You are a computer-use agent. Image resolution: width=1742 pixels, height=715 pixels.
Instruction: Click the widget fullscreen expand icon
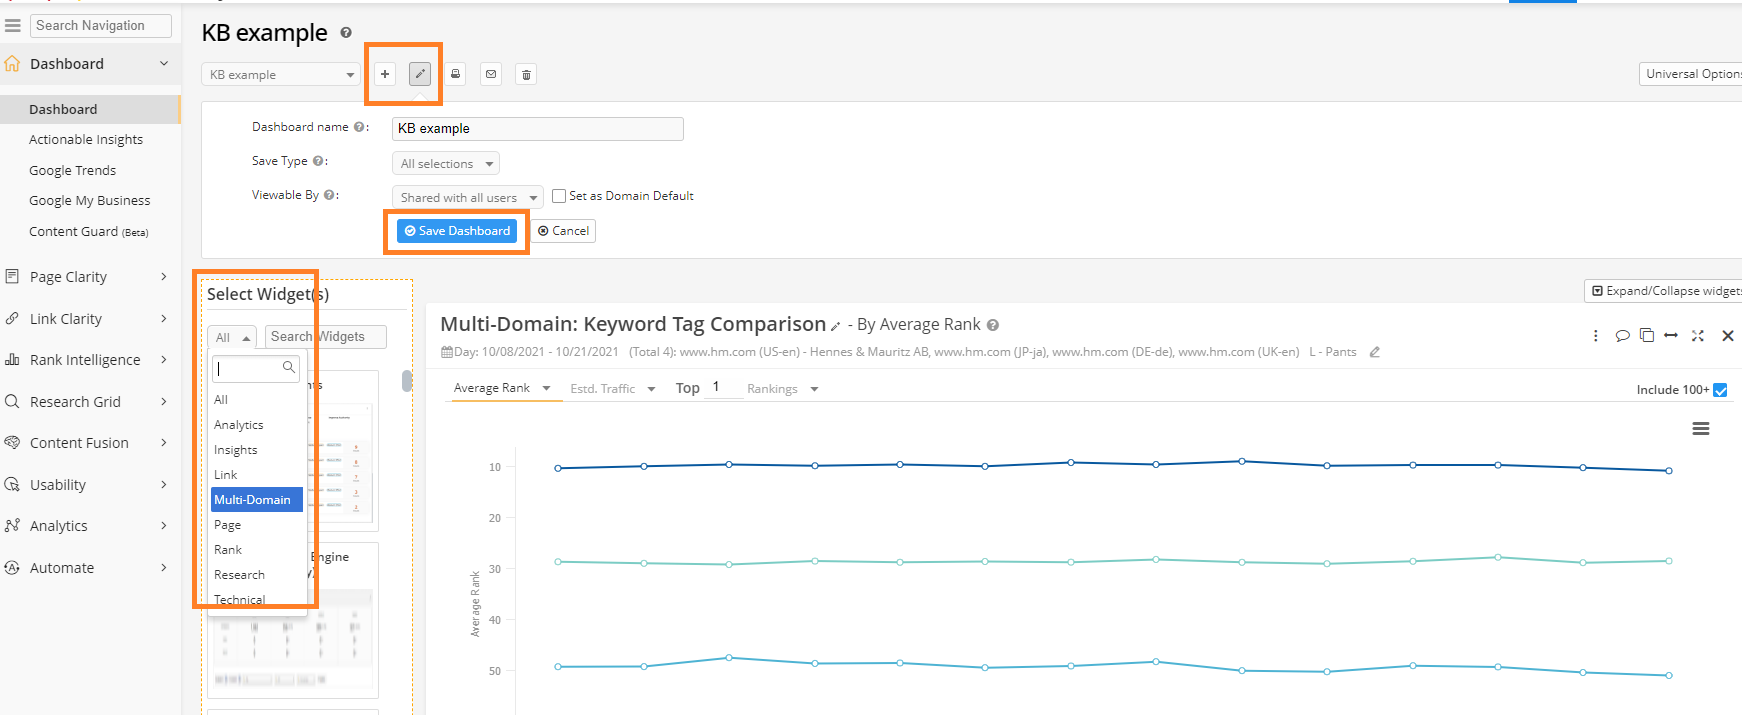pos(1697,336)
